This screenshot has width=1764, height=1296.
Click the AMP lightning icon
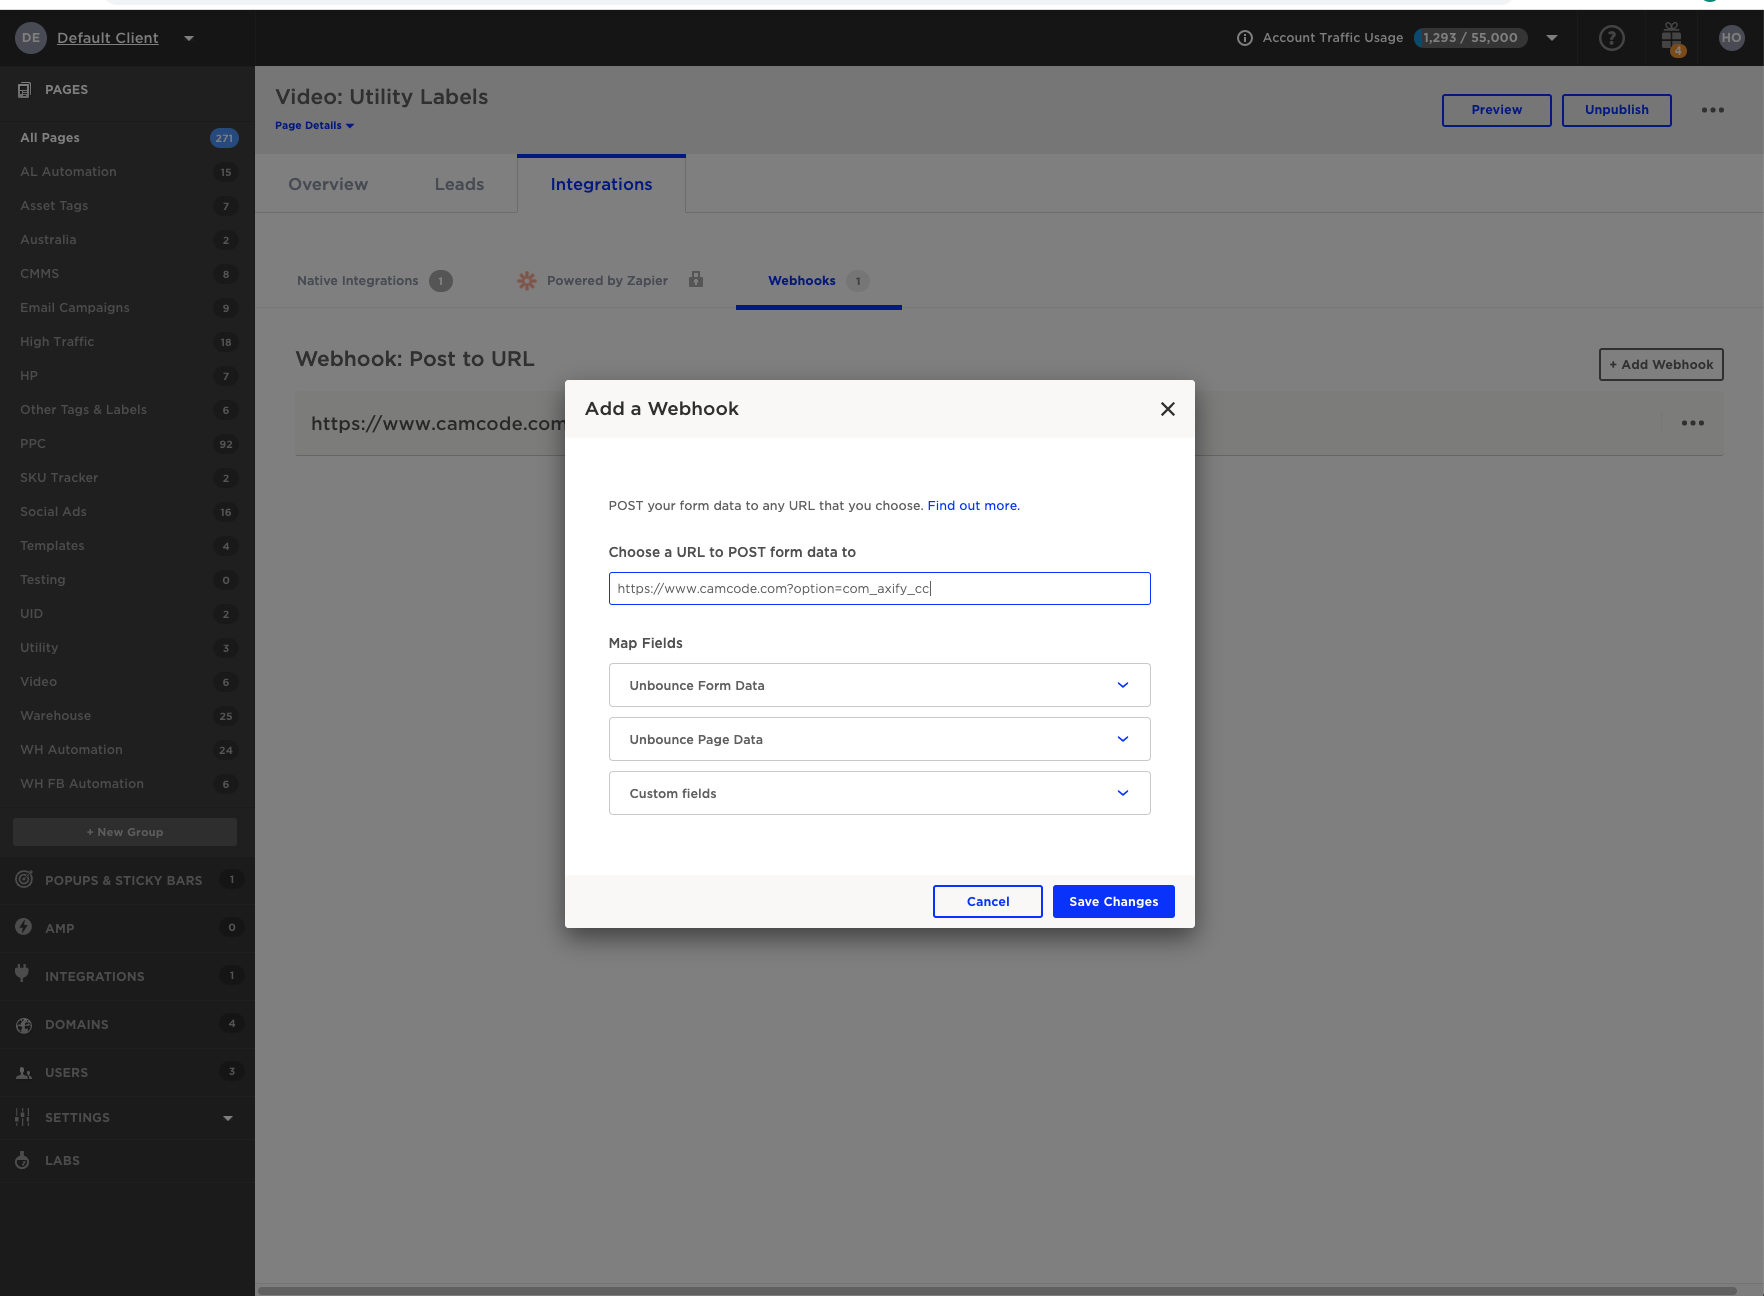point(24,927)
